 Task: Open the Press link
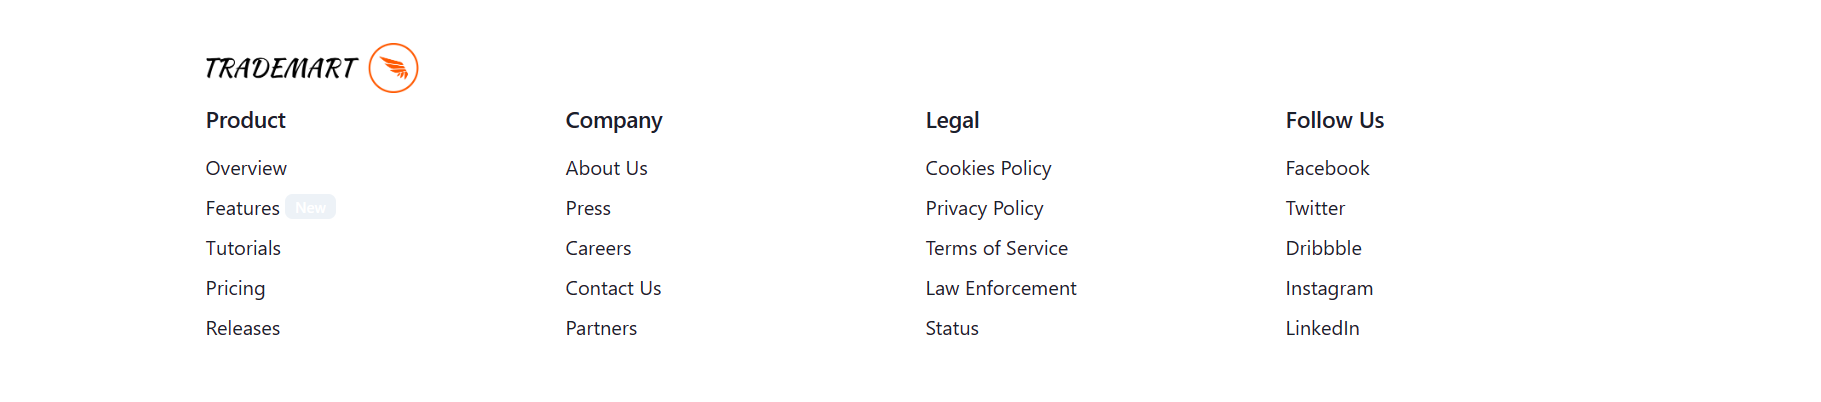pos(588,208)
